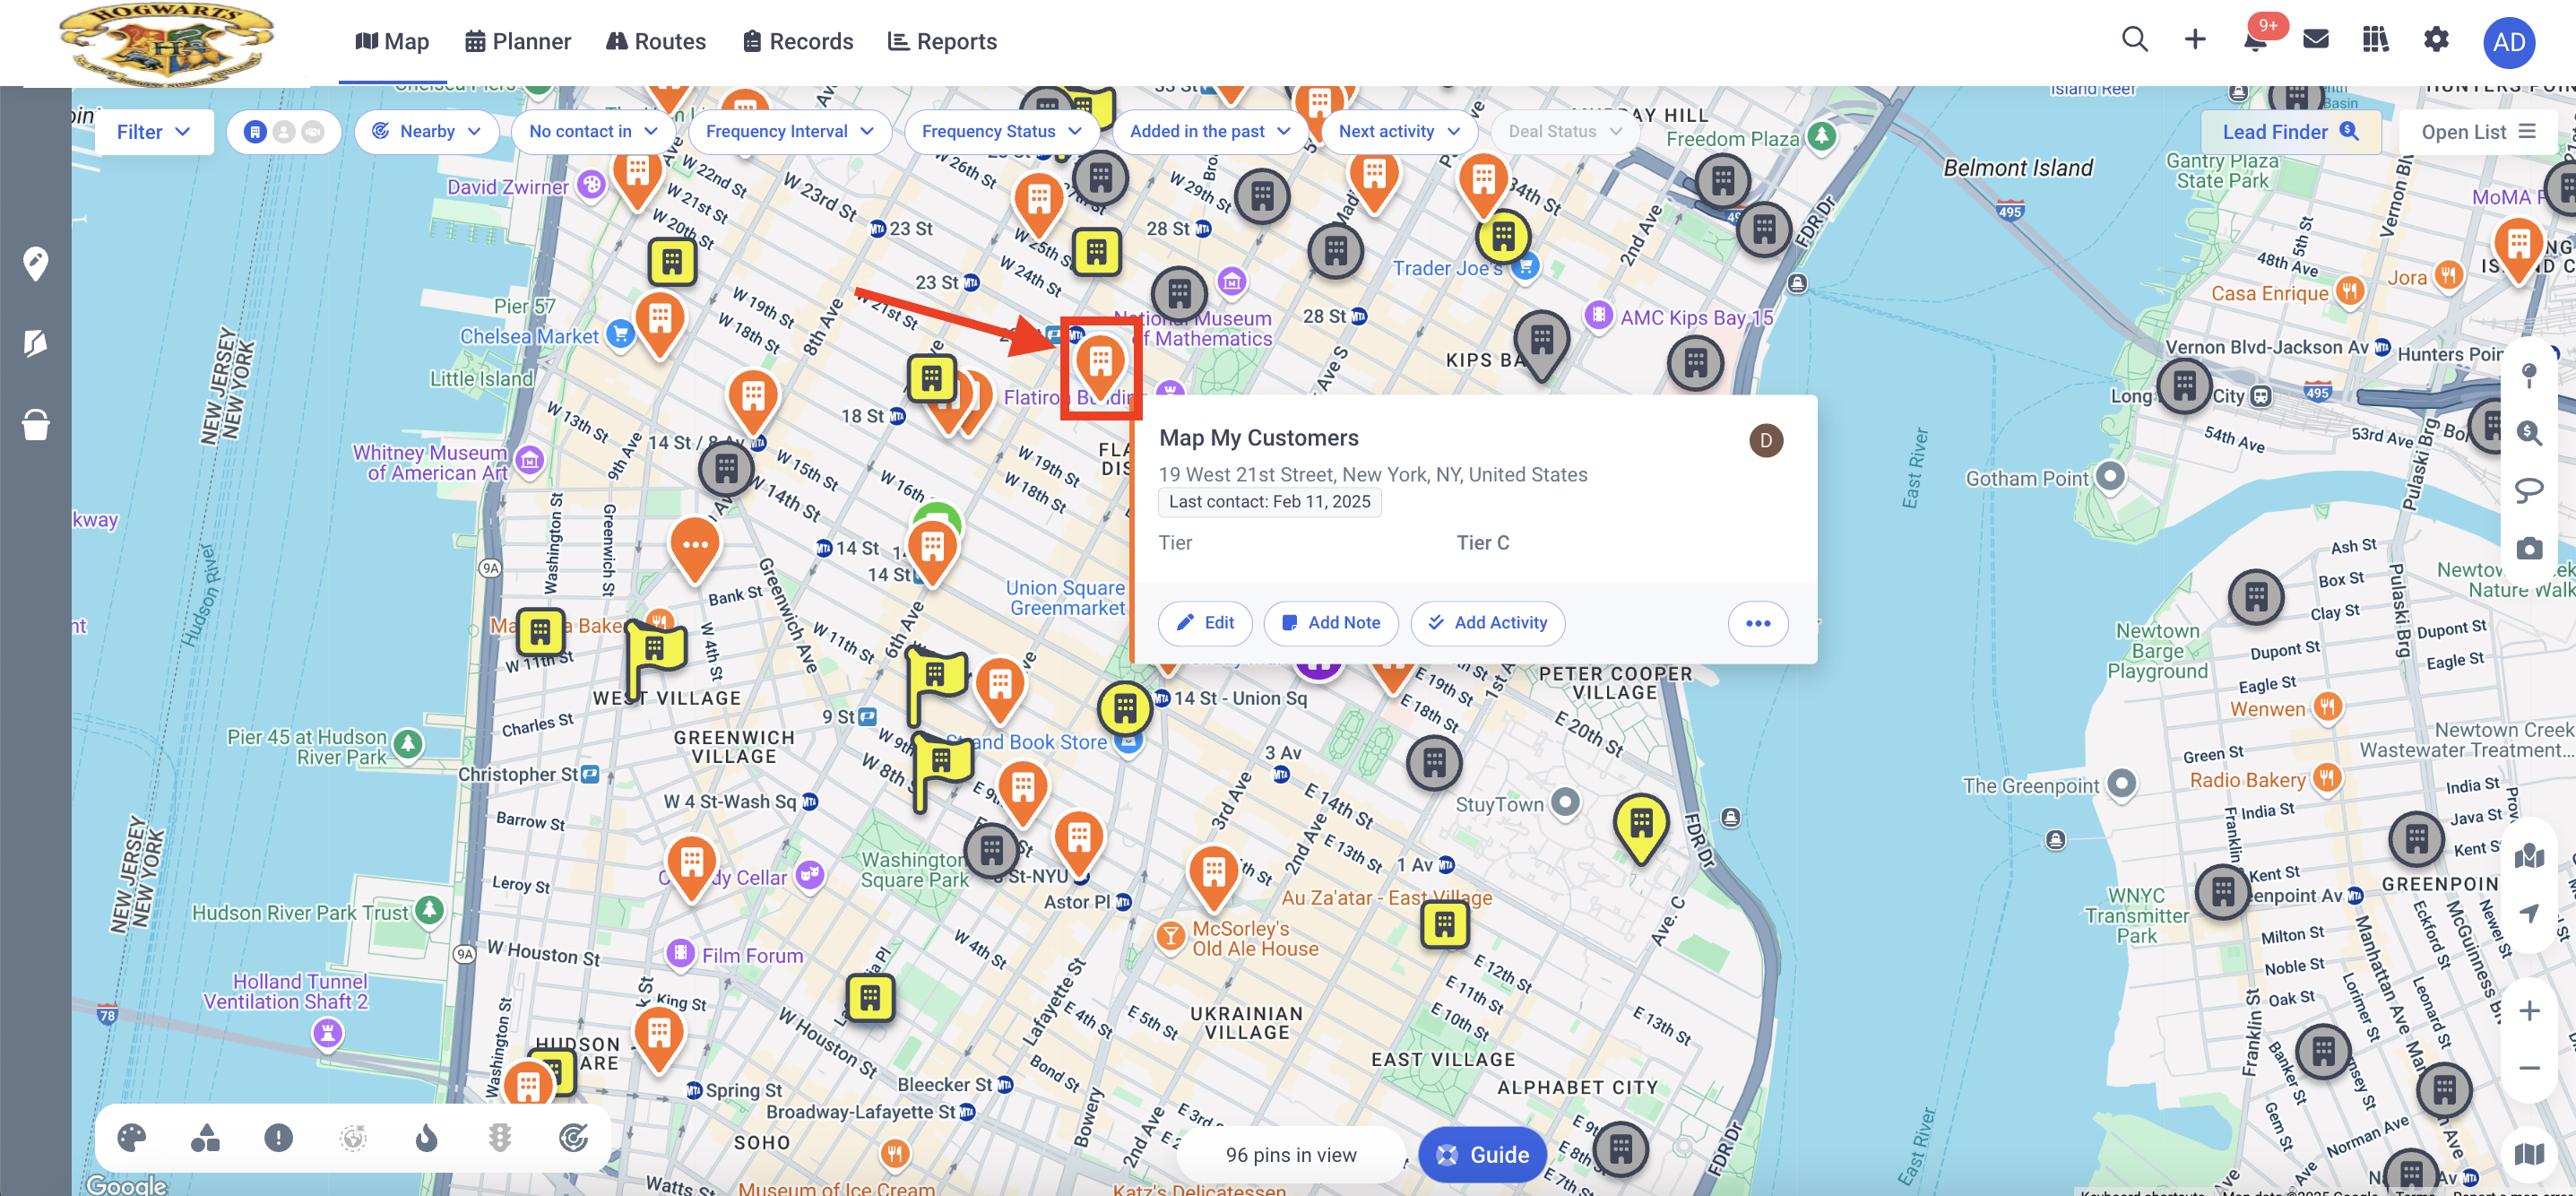Click the map pin layers icon on right

(x=2528, y=855)
